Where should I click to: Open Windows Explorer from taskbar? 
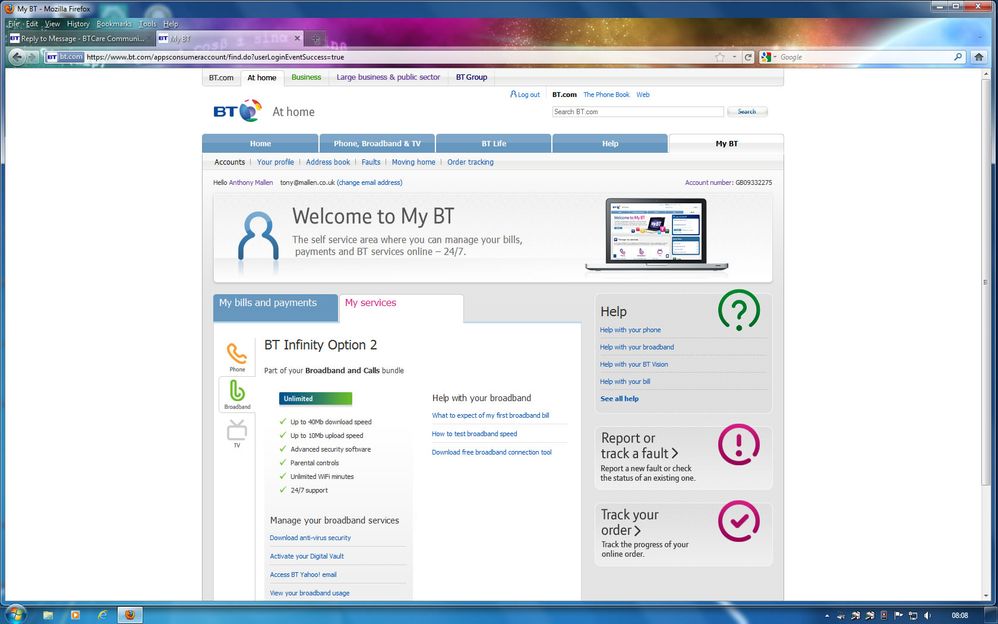[48, 615]
